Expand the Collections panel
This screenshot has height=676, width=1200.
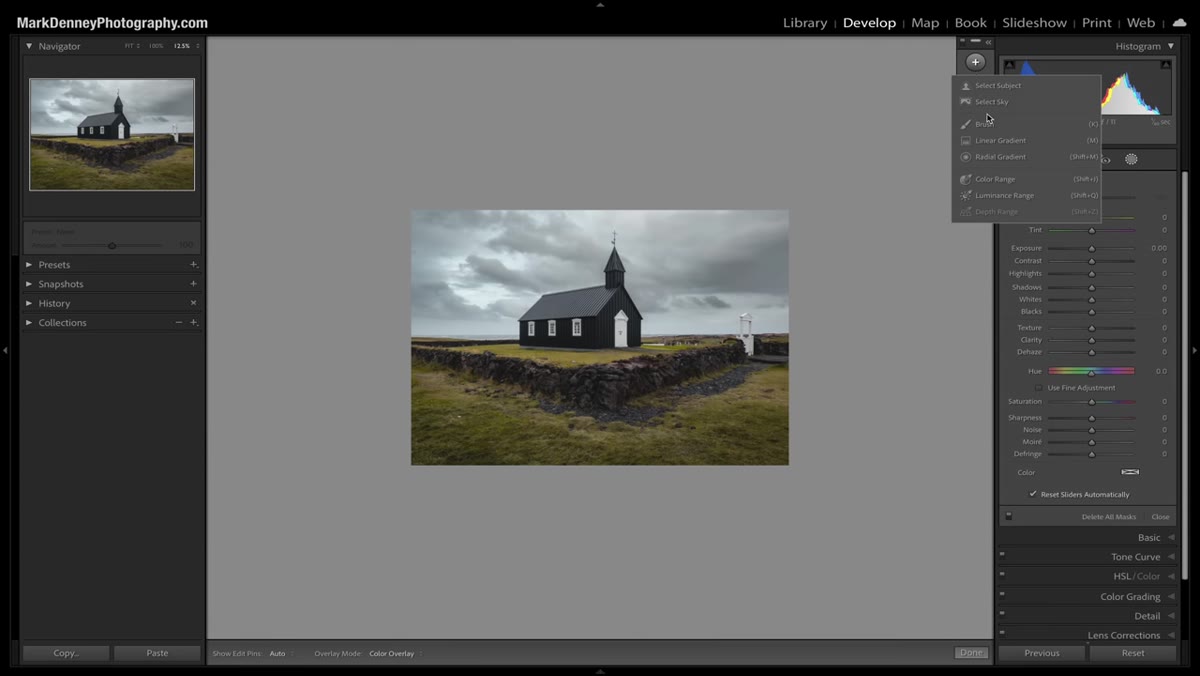click(29, 323)
